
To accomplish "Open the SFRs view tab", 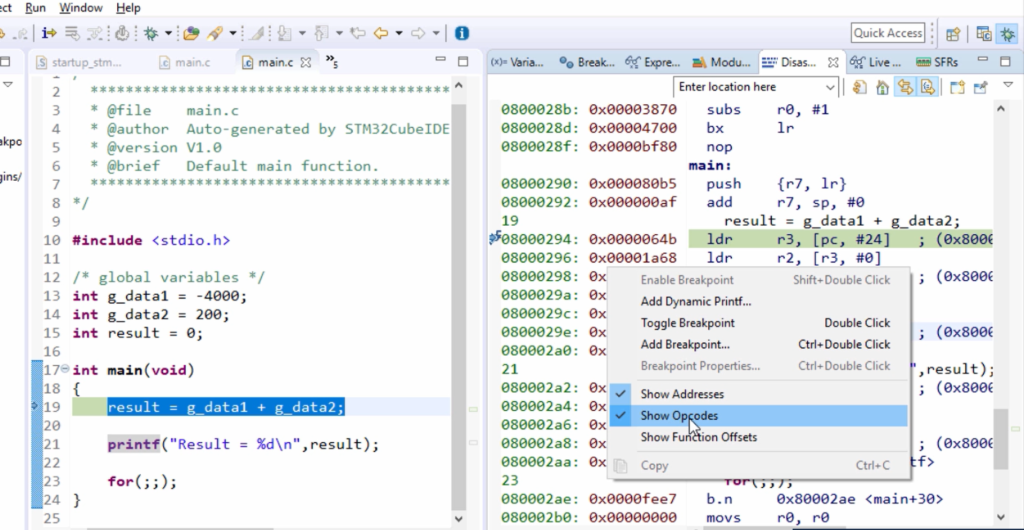I will pos(936,63).
